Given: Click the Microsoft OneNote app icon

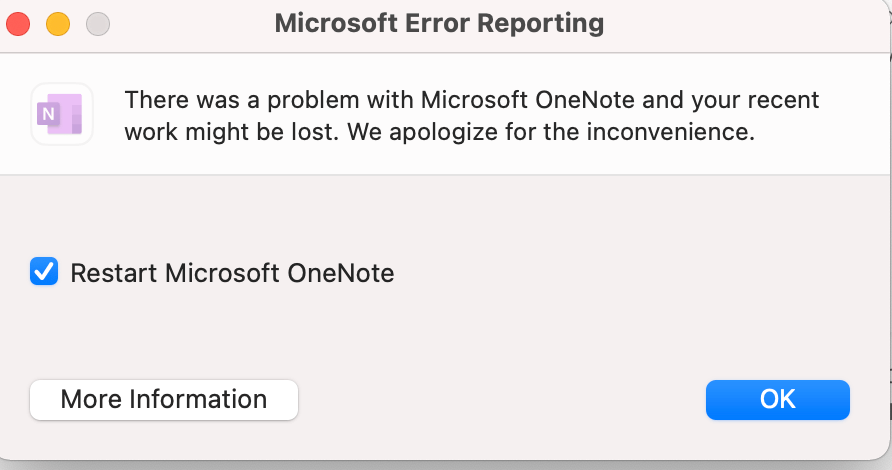Looking at the screenshot, I should tap(62, 114).
